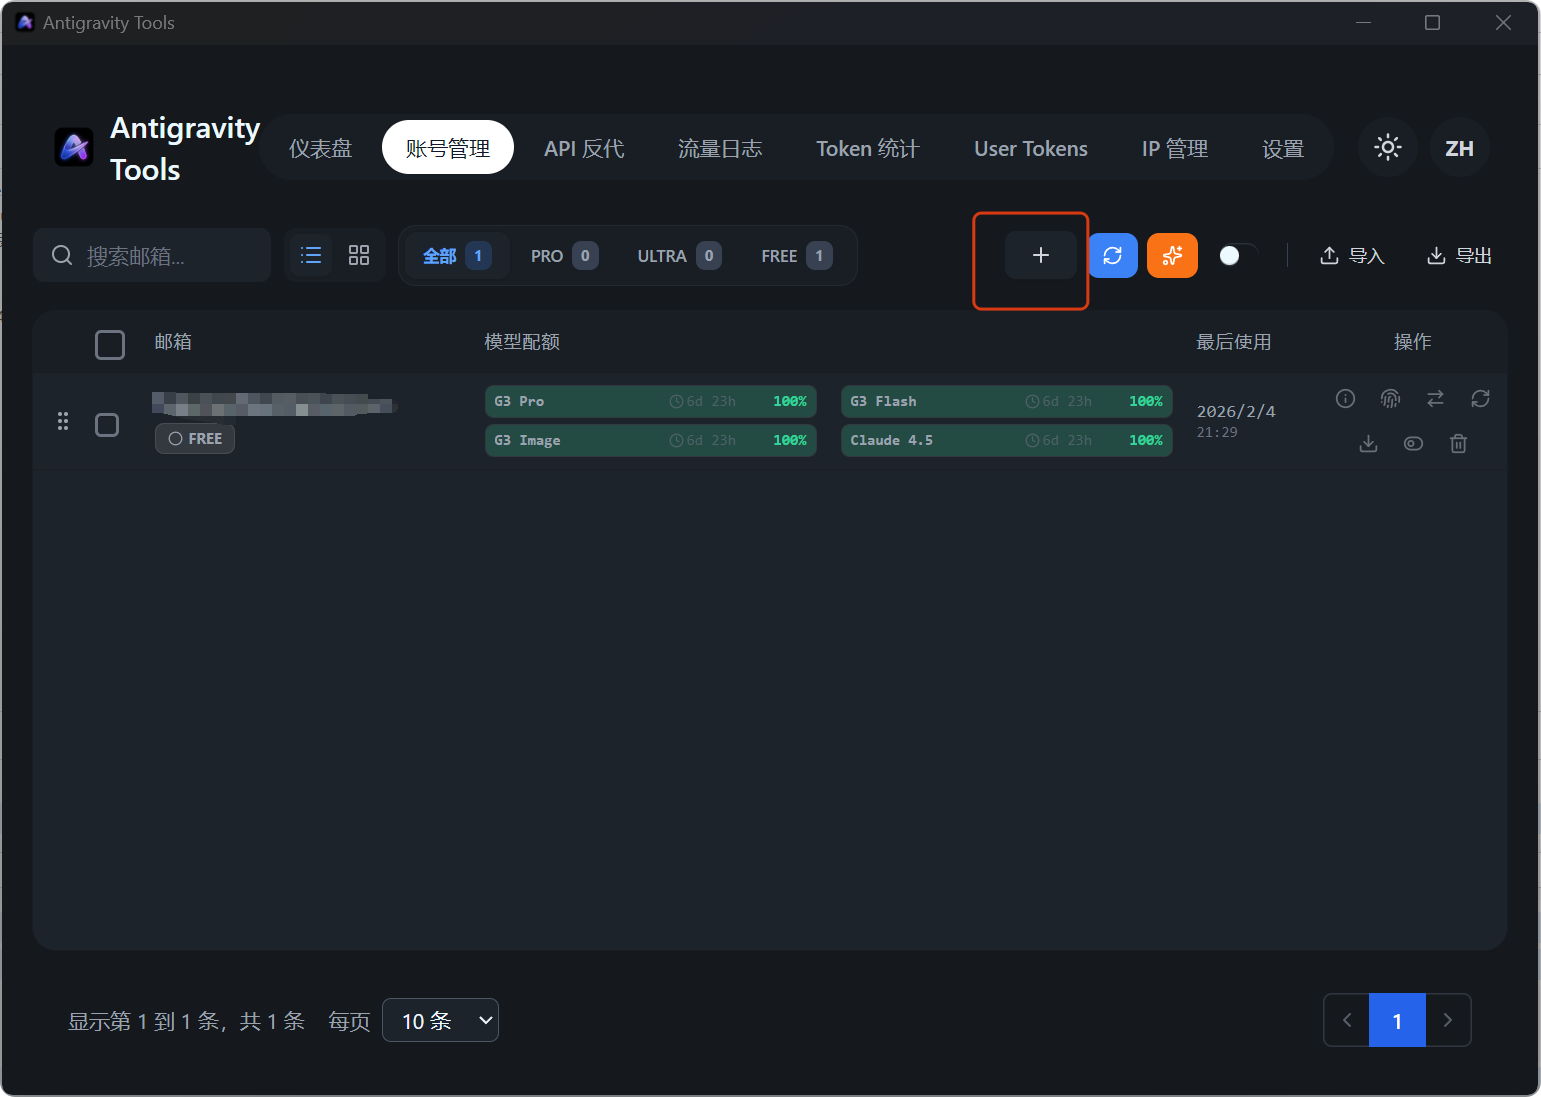Click the 最后使用 column header
This screenshot has width=1541, height=1097.
[1234, 342]
